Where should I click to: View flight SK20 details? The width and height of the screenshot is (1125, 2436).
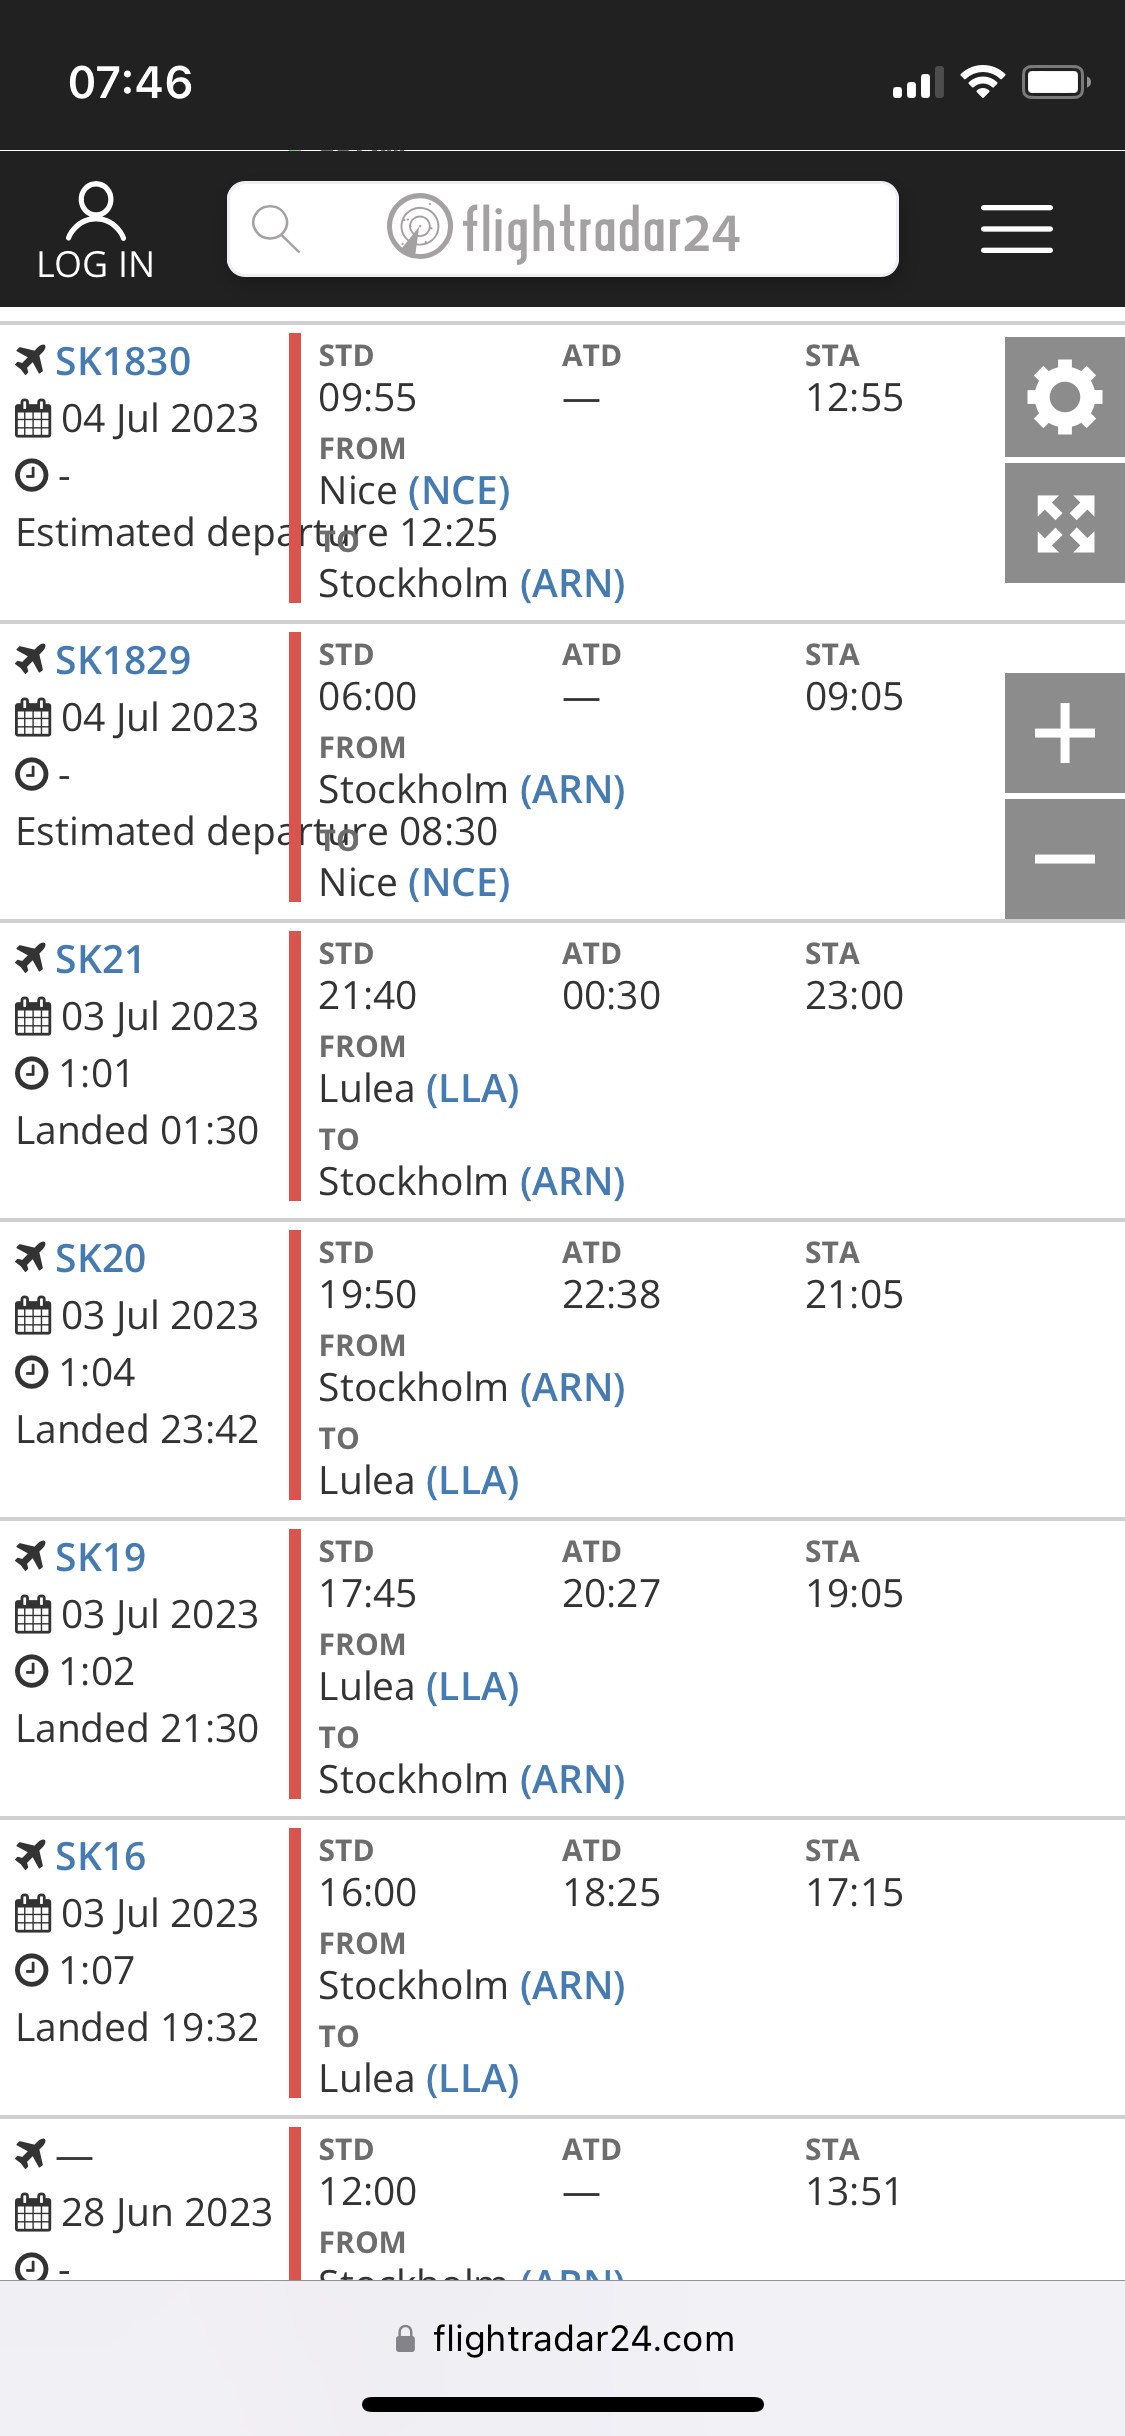click(100, 1258)
